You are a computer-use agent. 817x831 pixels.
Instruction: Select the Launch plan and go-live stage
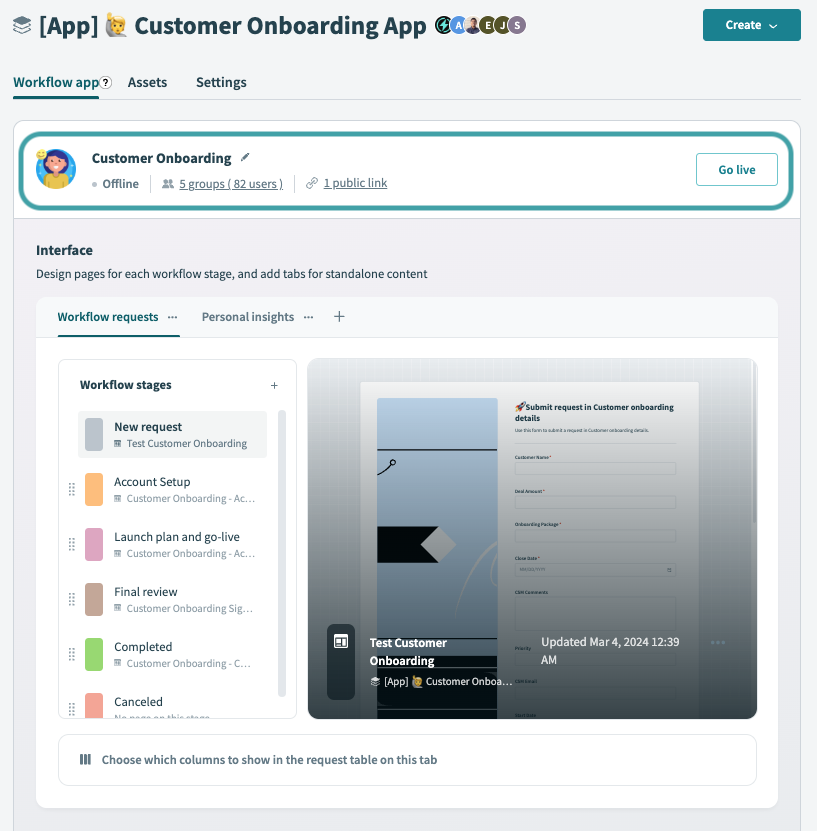pos(172,545)
